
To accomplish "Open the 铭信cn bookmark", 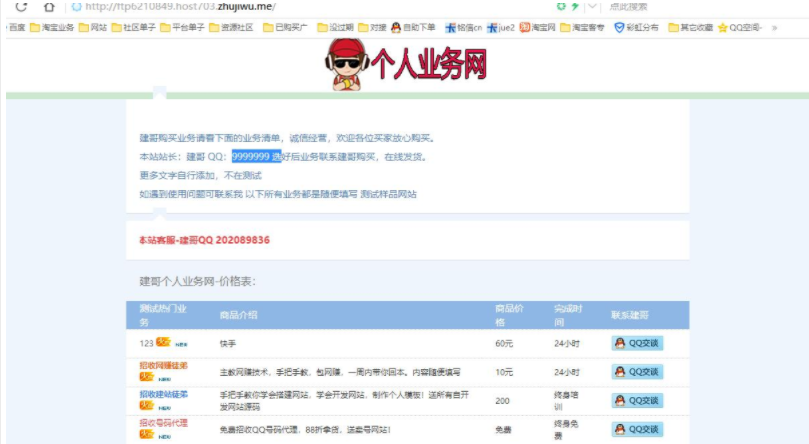I will pos(463,27).
